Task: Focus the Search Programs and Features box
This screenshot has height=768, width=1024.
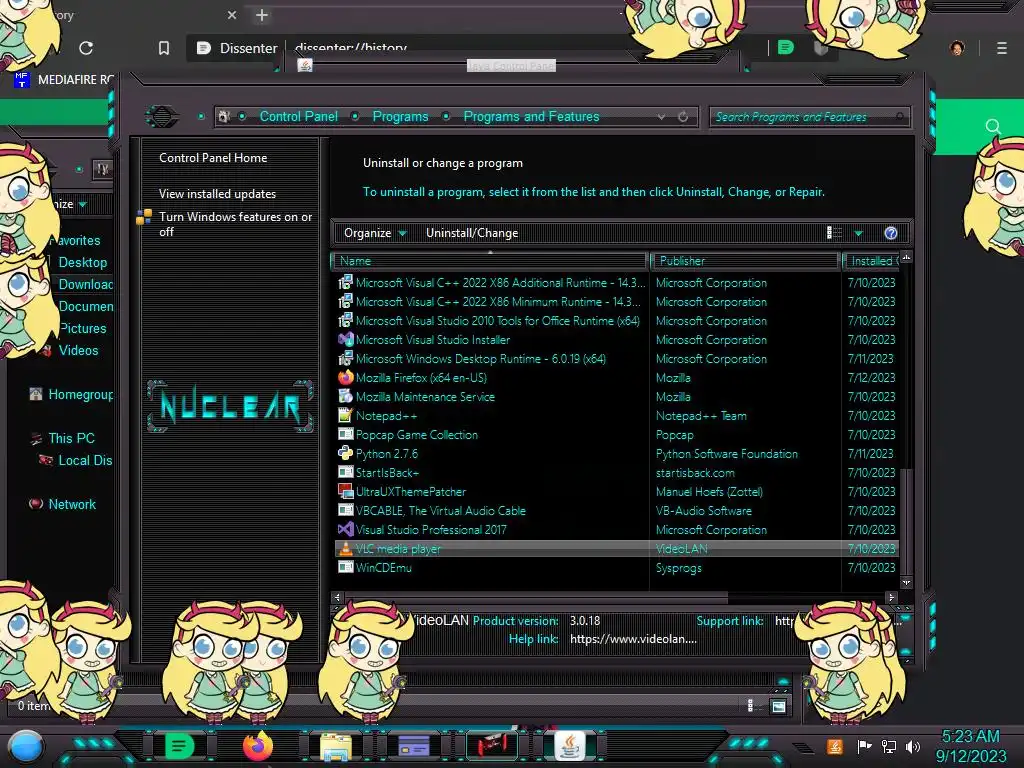Action: coord(809,117)
